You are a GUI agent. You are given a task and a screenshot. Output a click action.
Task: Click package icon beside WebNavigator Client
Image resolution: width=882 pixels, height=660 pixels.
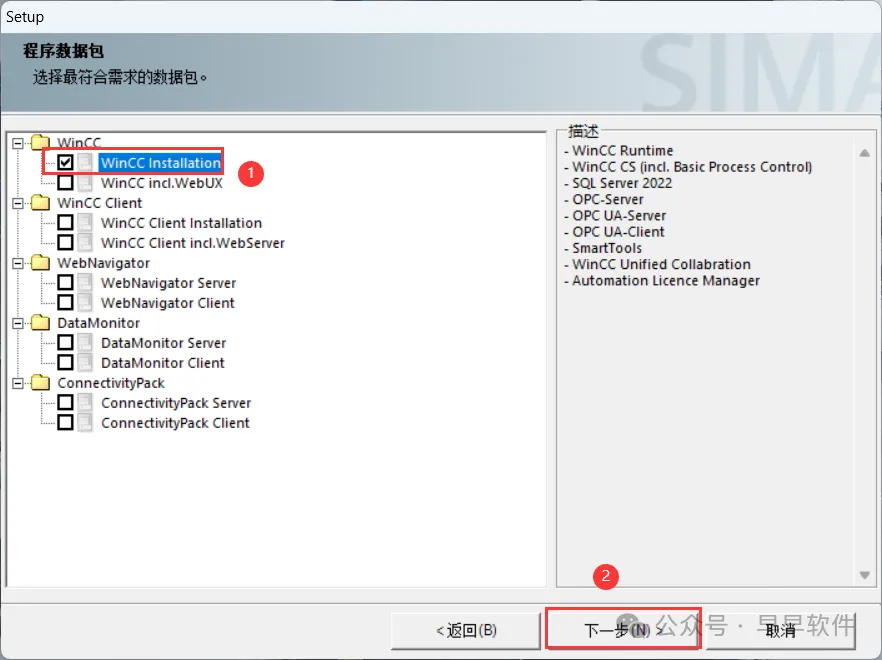(85, 302)
